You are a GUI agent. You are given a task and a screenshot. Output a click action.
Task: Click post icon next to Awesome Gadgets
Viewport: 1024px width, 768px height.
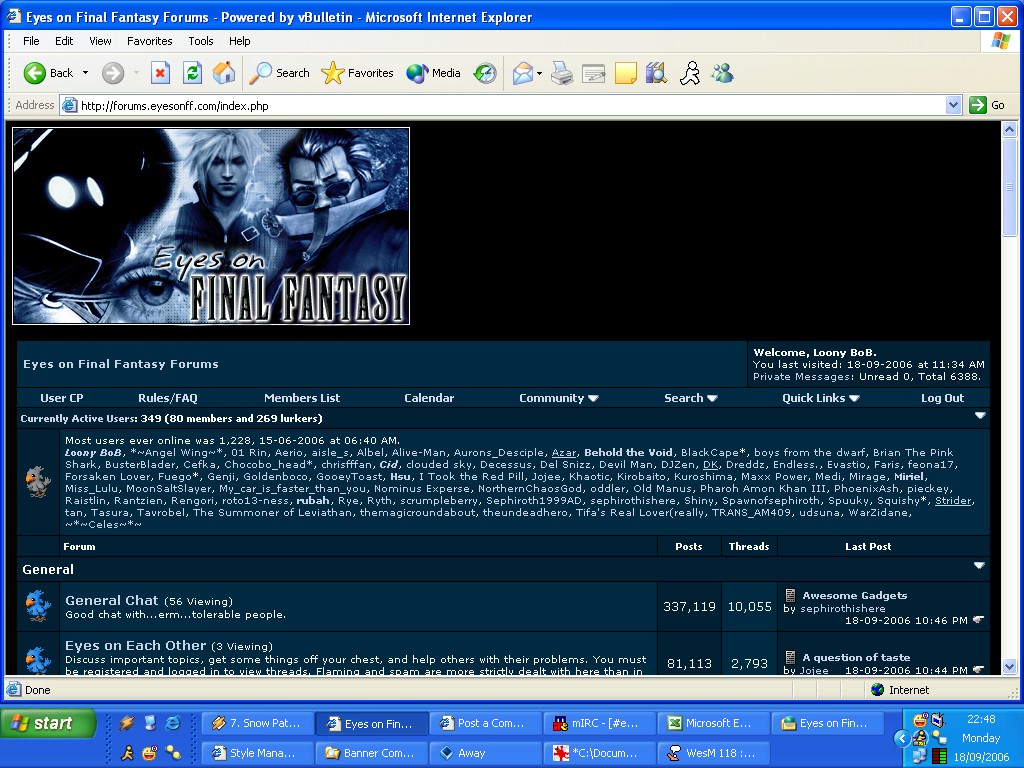(x=790, y=595)
